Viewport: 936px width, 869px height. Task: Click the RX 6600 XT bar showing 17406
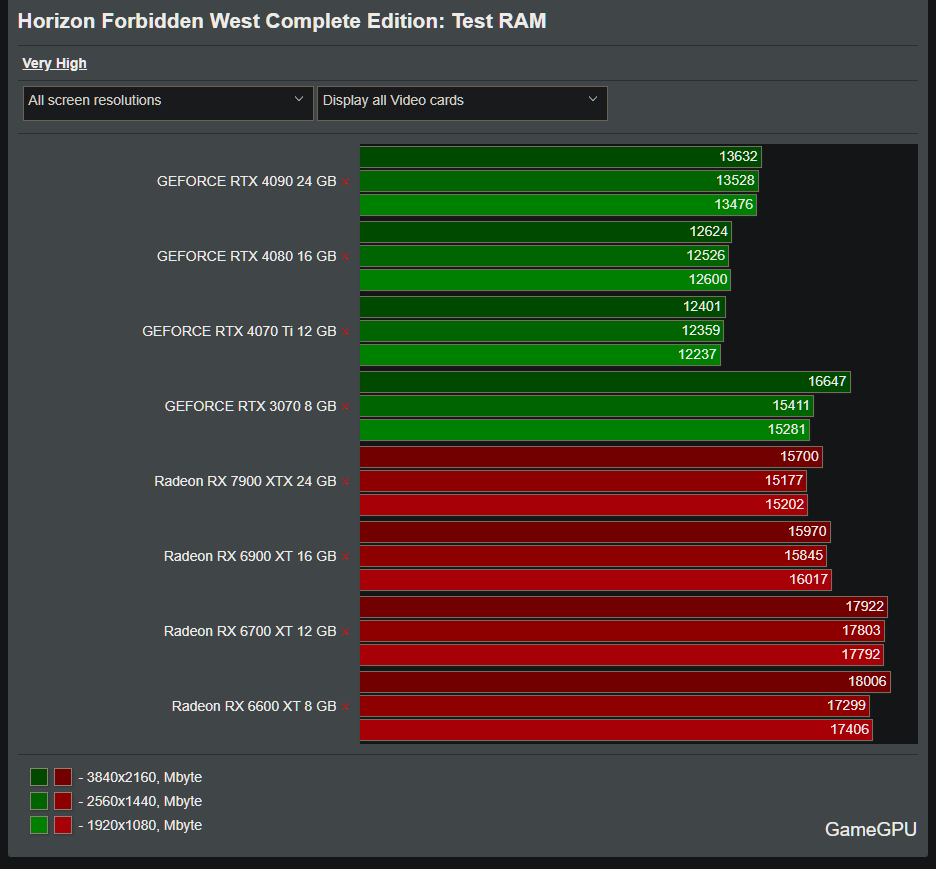click(x=617, y=729)
